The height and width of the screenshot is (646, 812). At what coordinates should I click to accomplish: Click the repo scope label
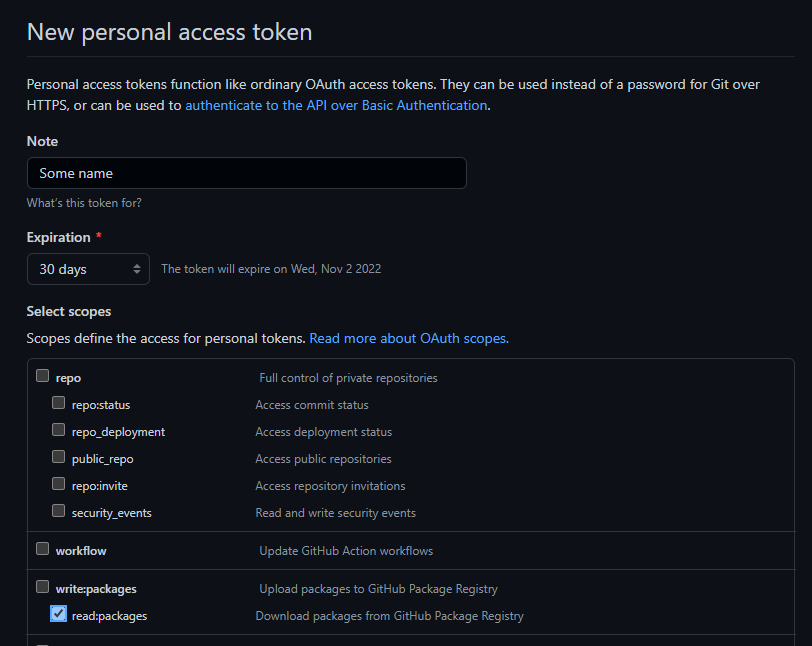pos(68,378)
